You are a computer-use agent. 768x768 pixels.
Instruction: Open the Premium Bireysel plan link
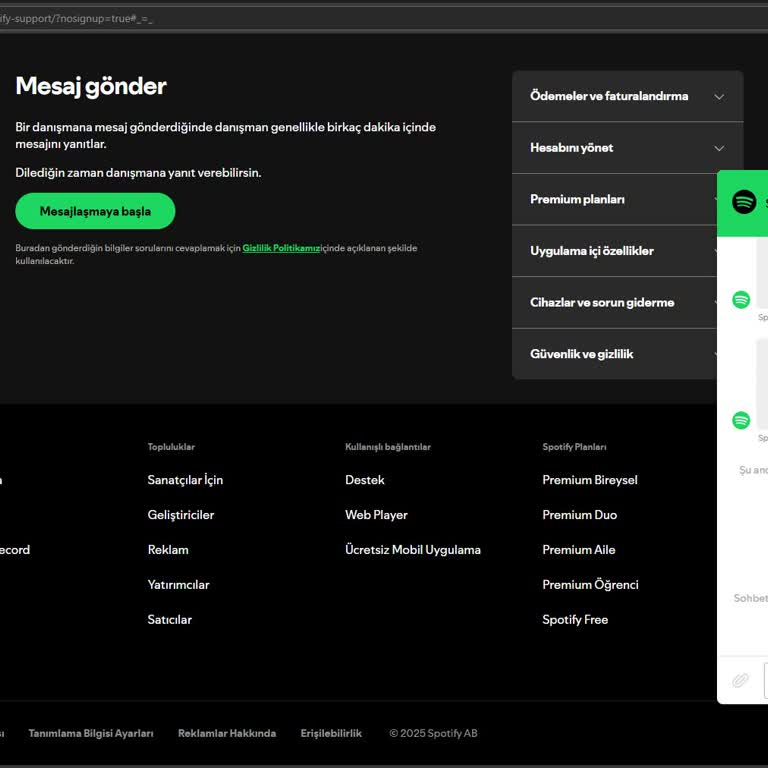pyautogui.click(x=590, y=480)
